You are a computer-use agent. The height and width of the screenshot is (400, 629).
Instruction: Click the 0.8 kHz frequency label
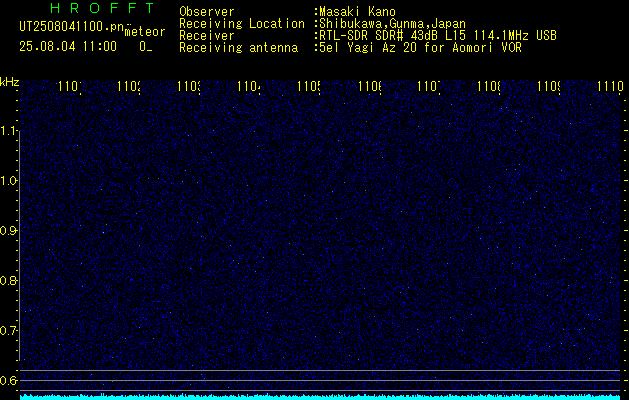pyautogui.click(x=8, y=280)
